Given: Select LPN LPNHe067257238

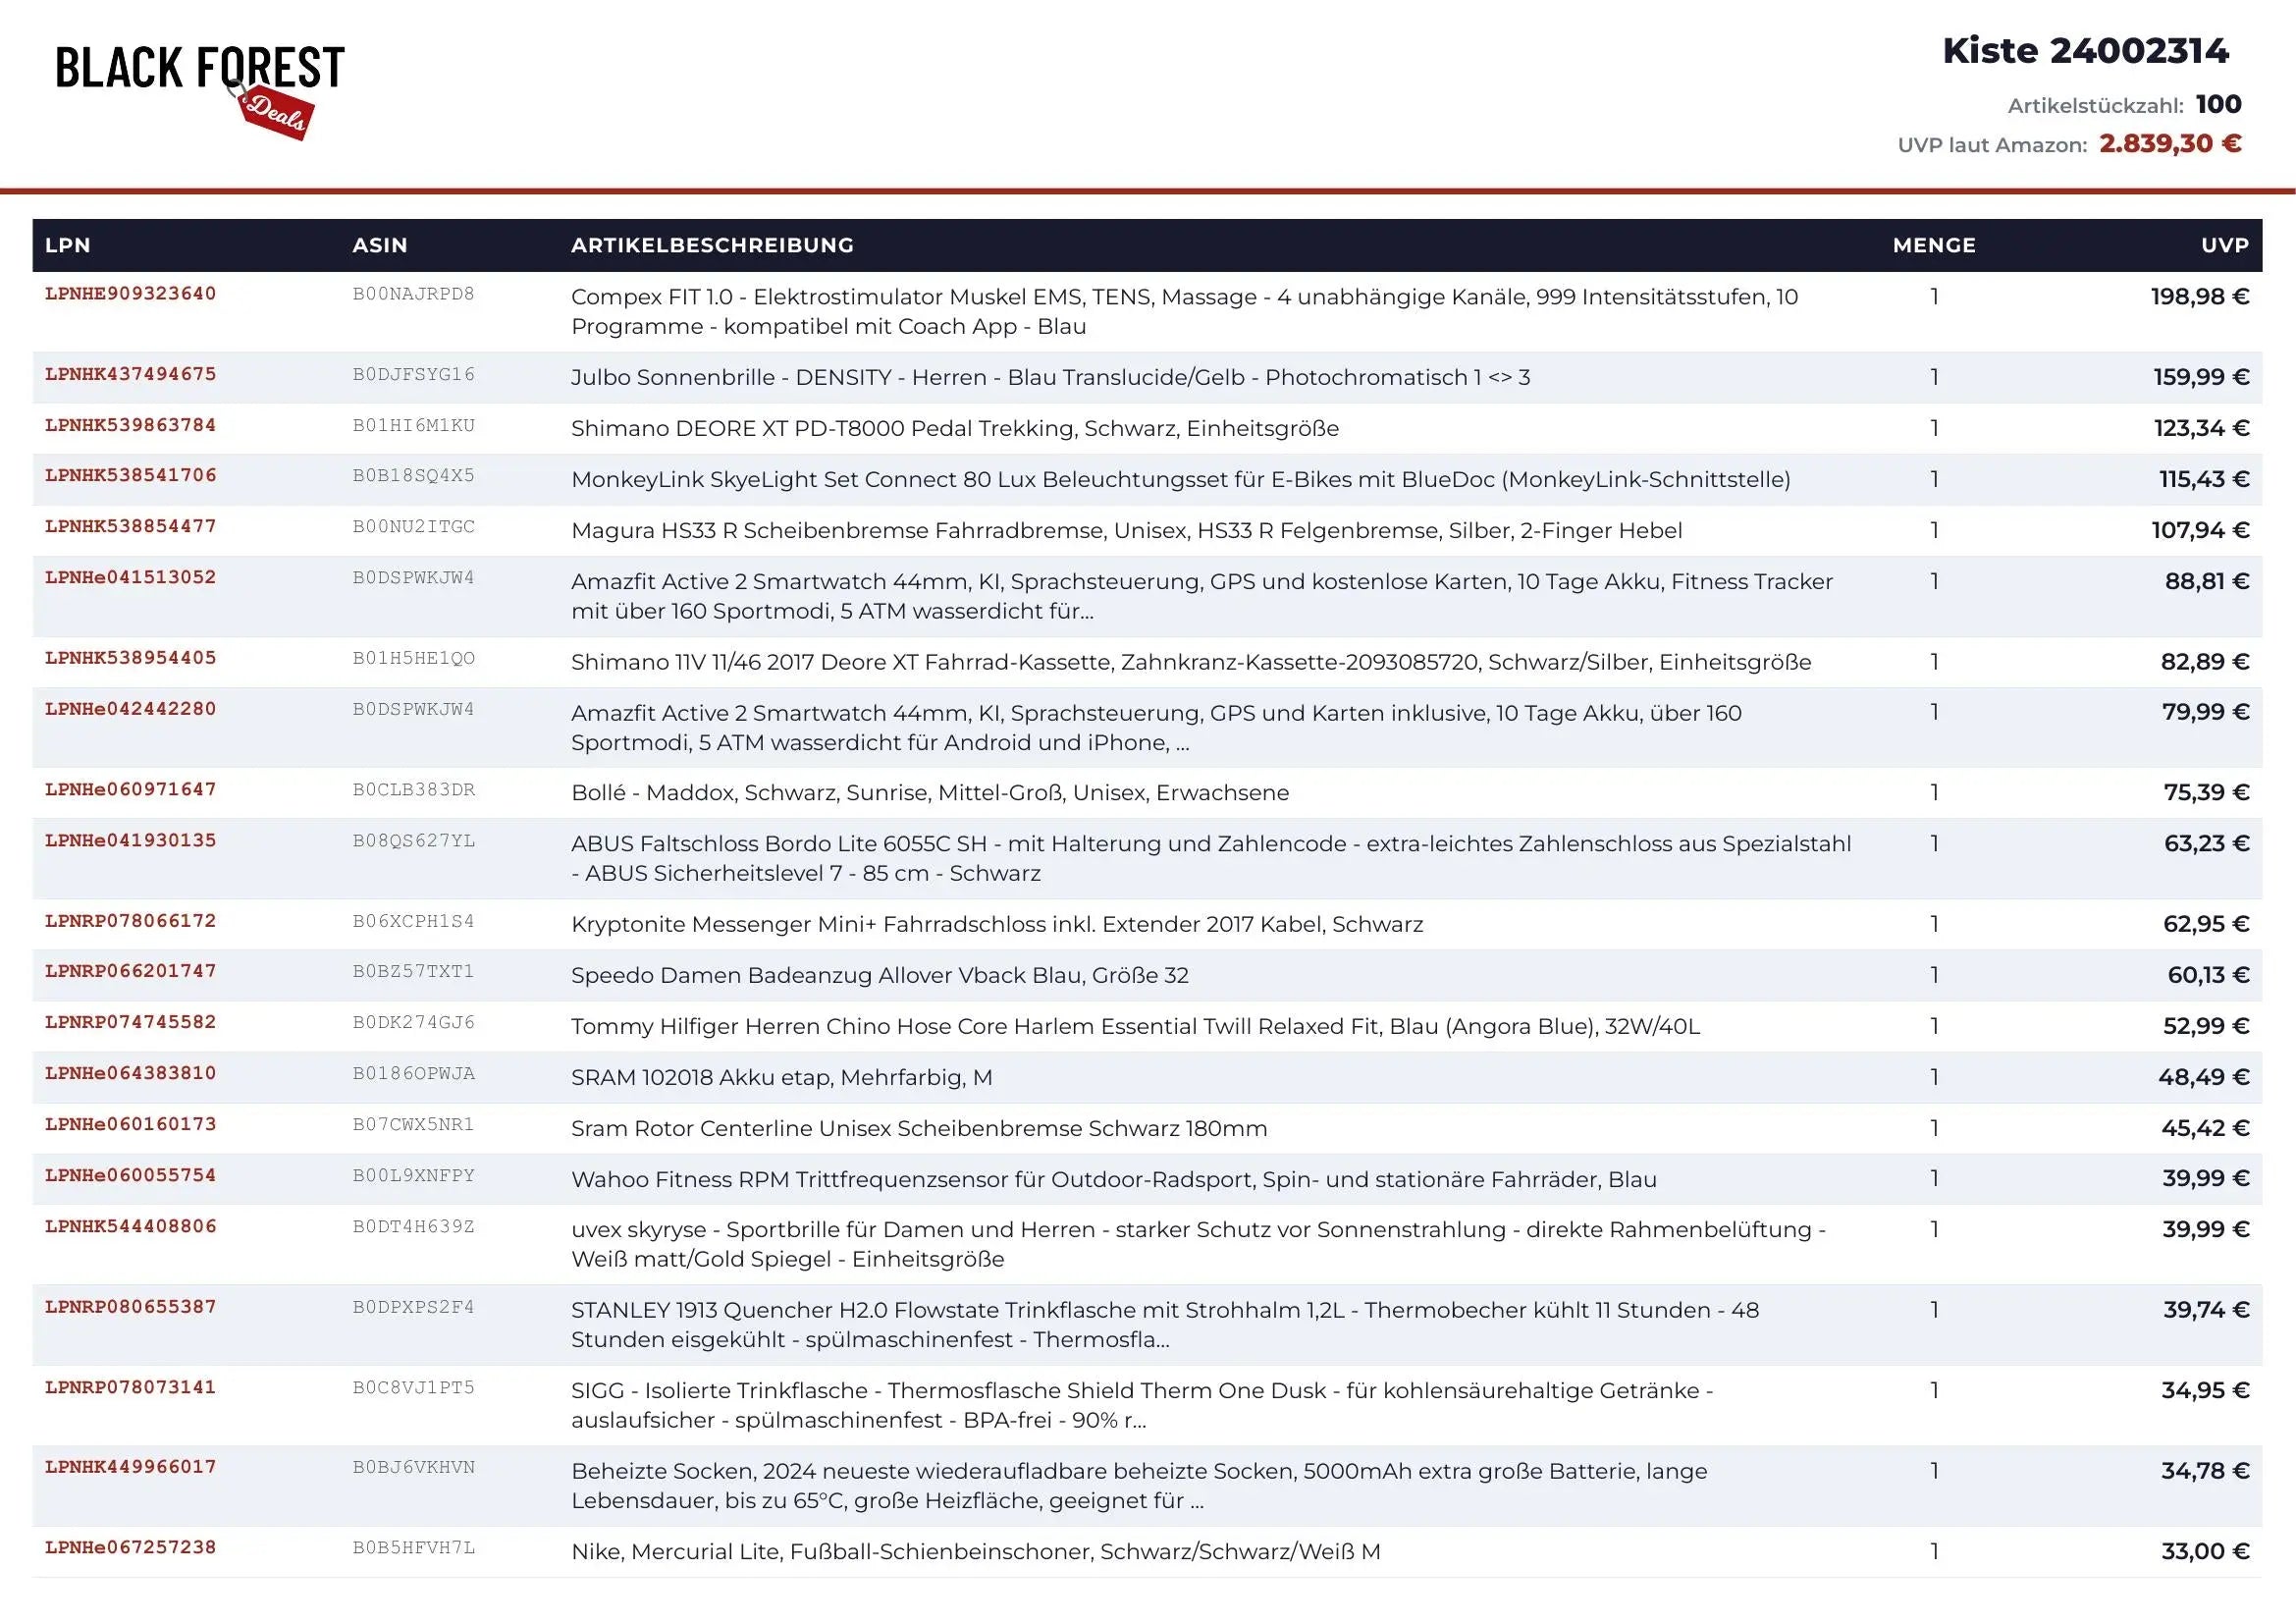Looking at the screenshot, I should click(131, 1549).
